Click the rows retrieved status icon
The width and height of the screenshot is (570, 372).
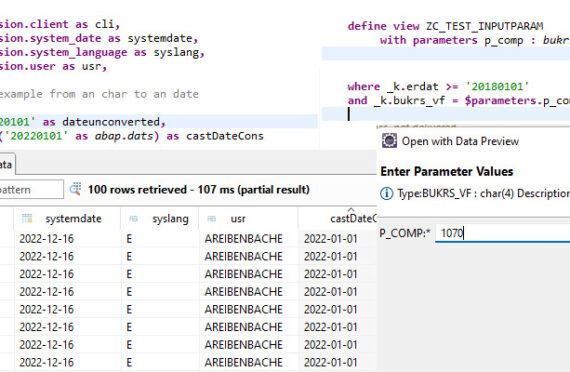click(x=76, y=189)
